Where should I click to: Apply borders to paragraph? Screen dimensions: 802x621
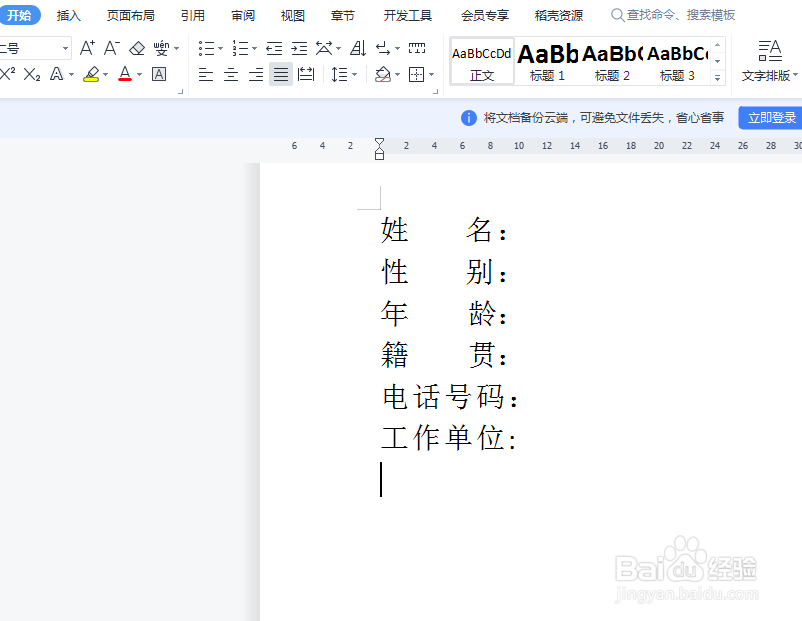point(416,75)
